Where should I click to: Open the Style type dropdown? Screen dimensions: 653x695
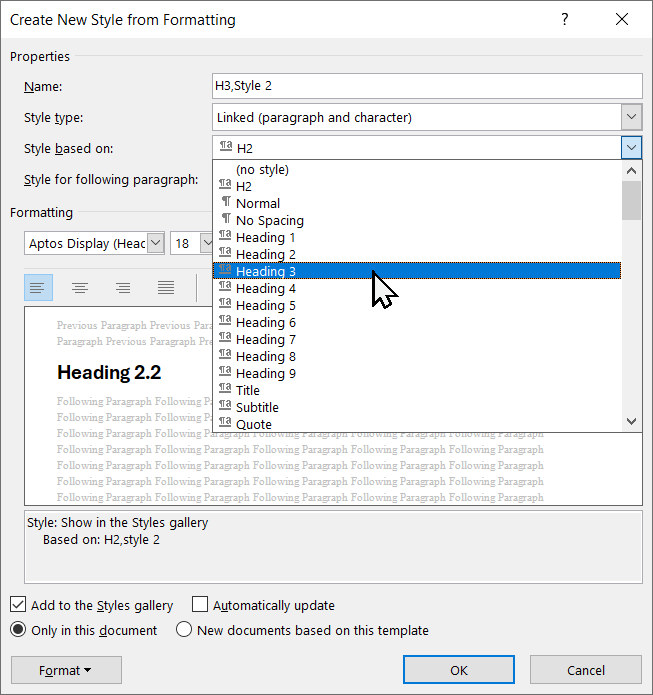pos(631,117)
